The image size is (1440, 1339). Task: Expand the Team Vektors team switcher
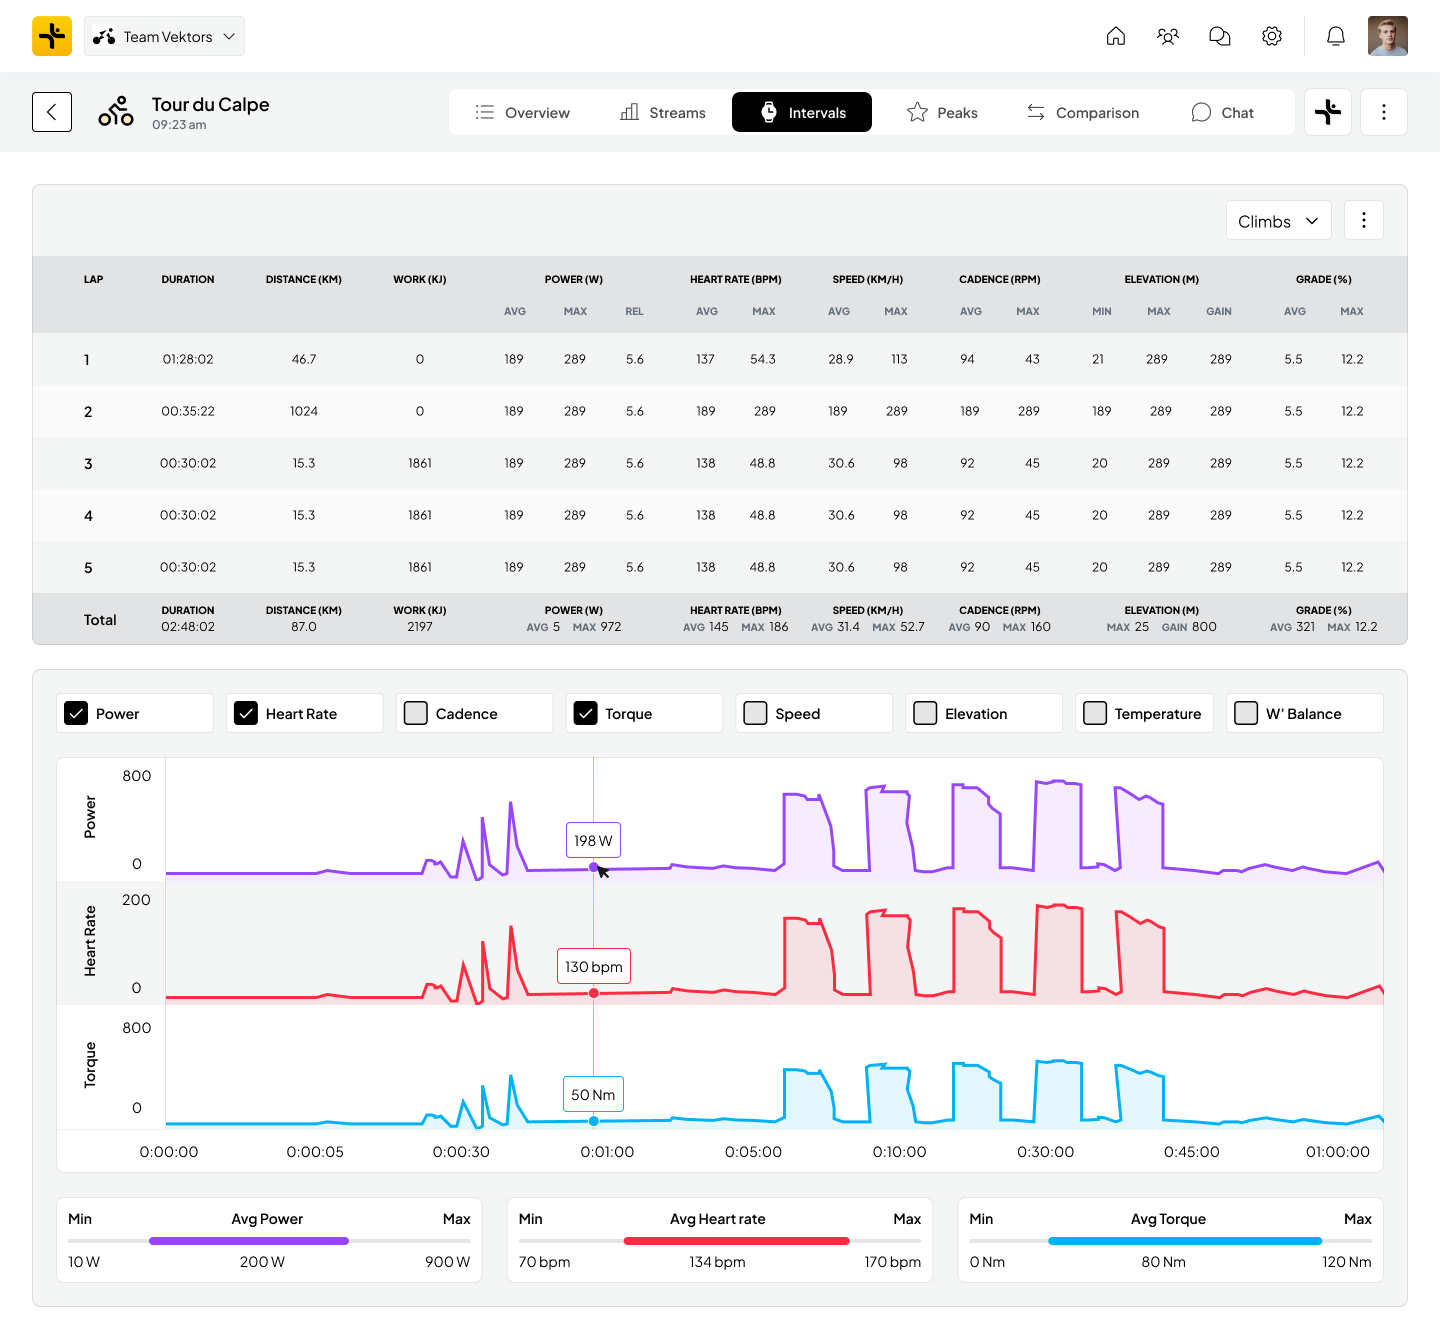tap(164, 36)
